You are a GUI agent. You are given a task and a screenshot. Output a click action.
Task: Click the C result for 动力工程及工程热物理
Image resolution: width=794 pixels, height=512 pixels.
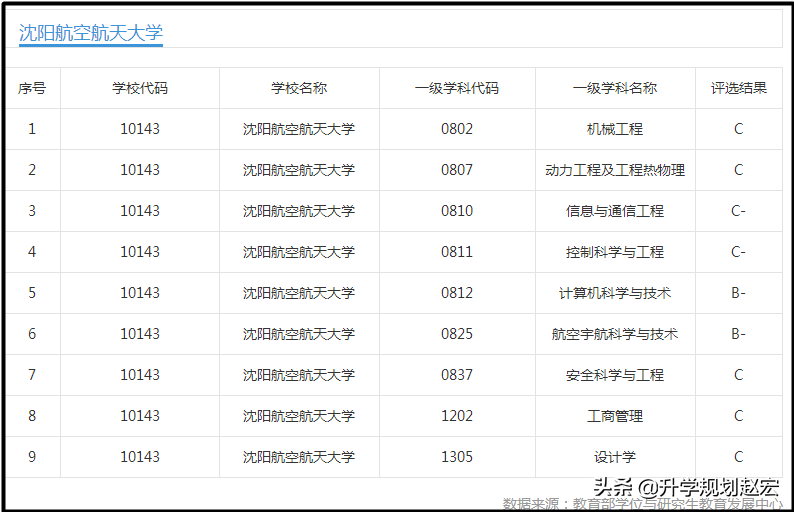pyautogui.click(x=738, y=170)
